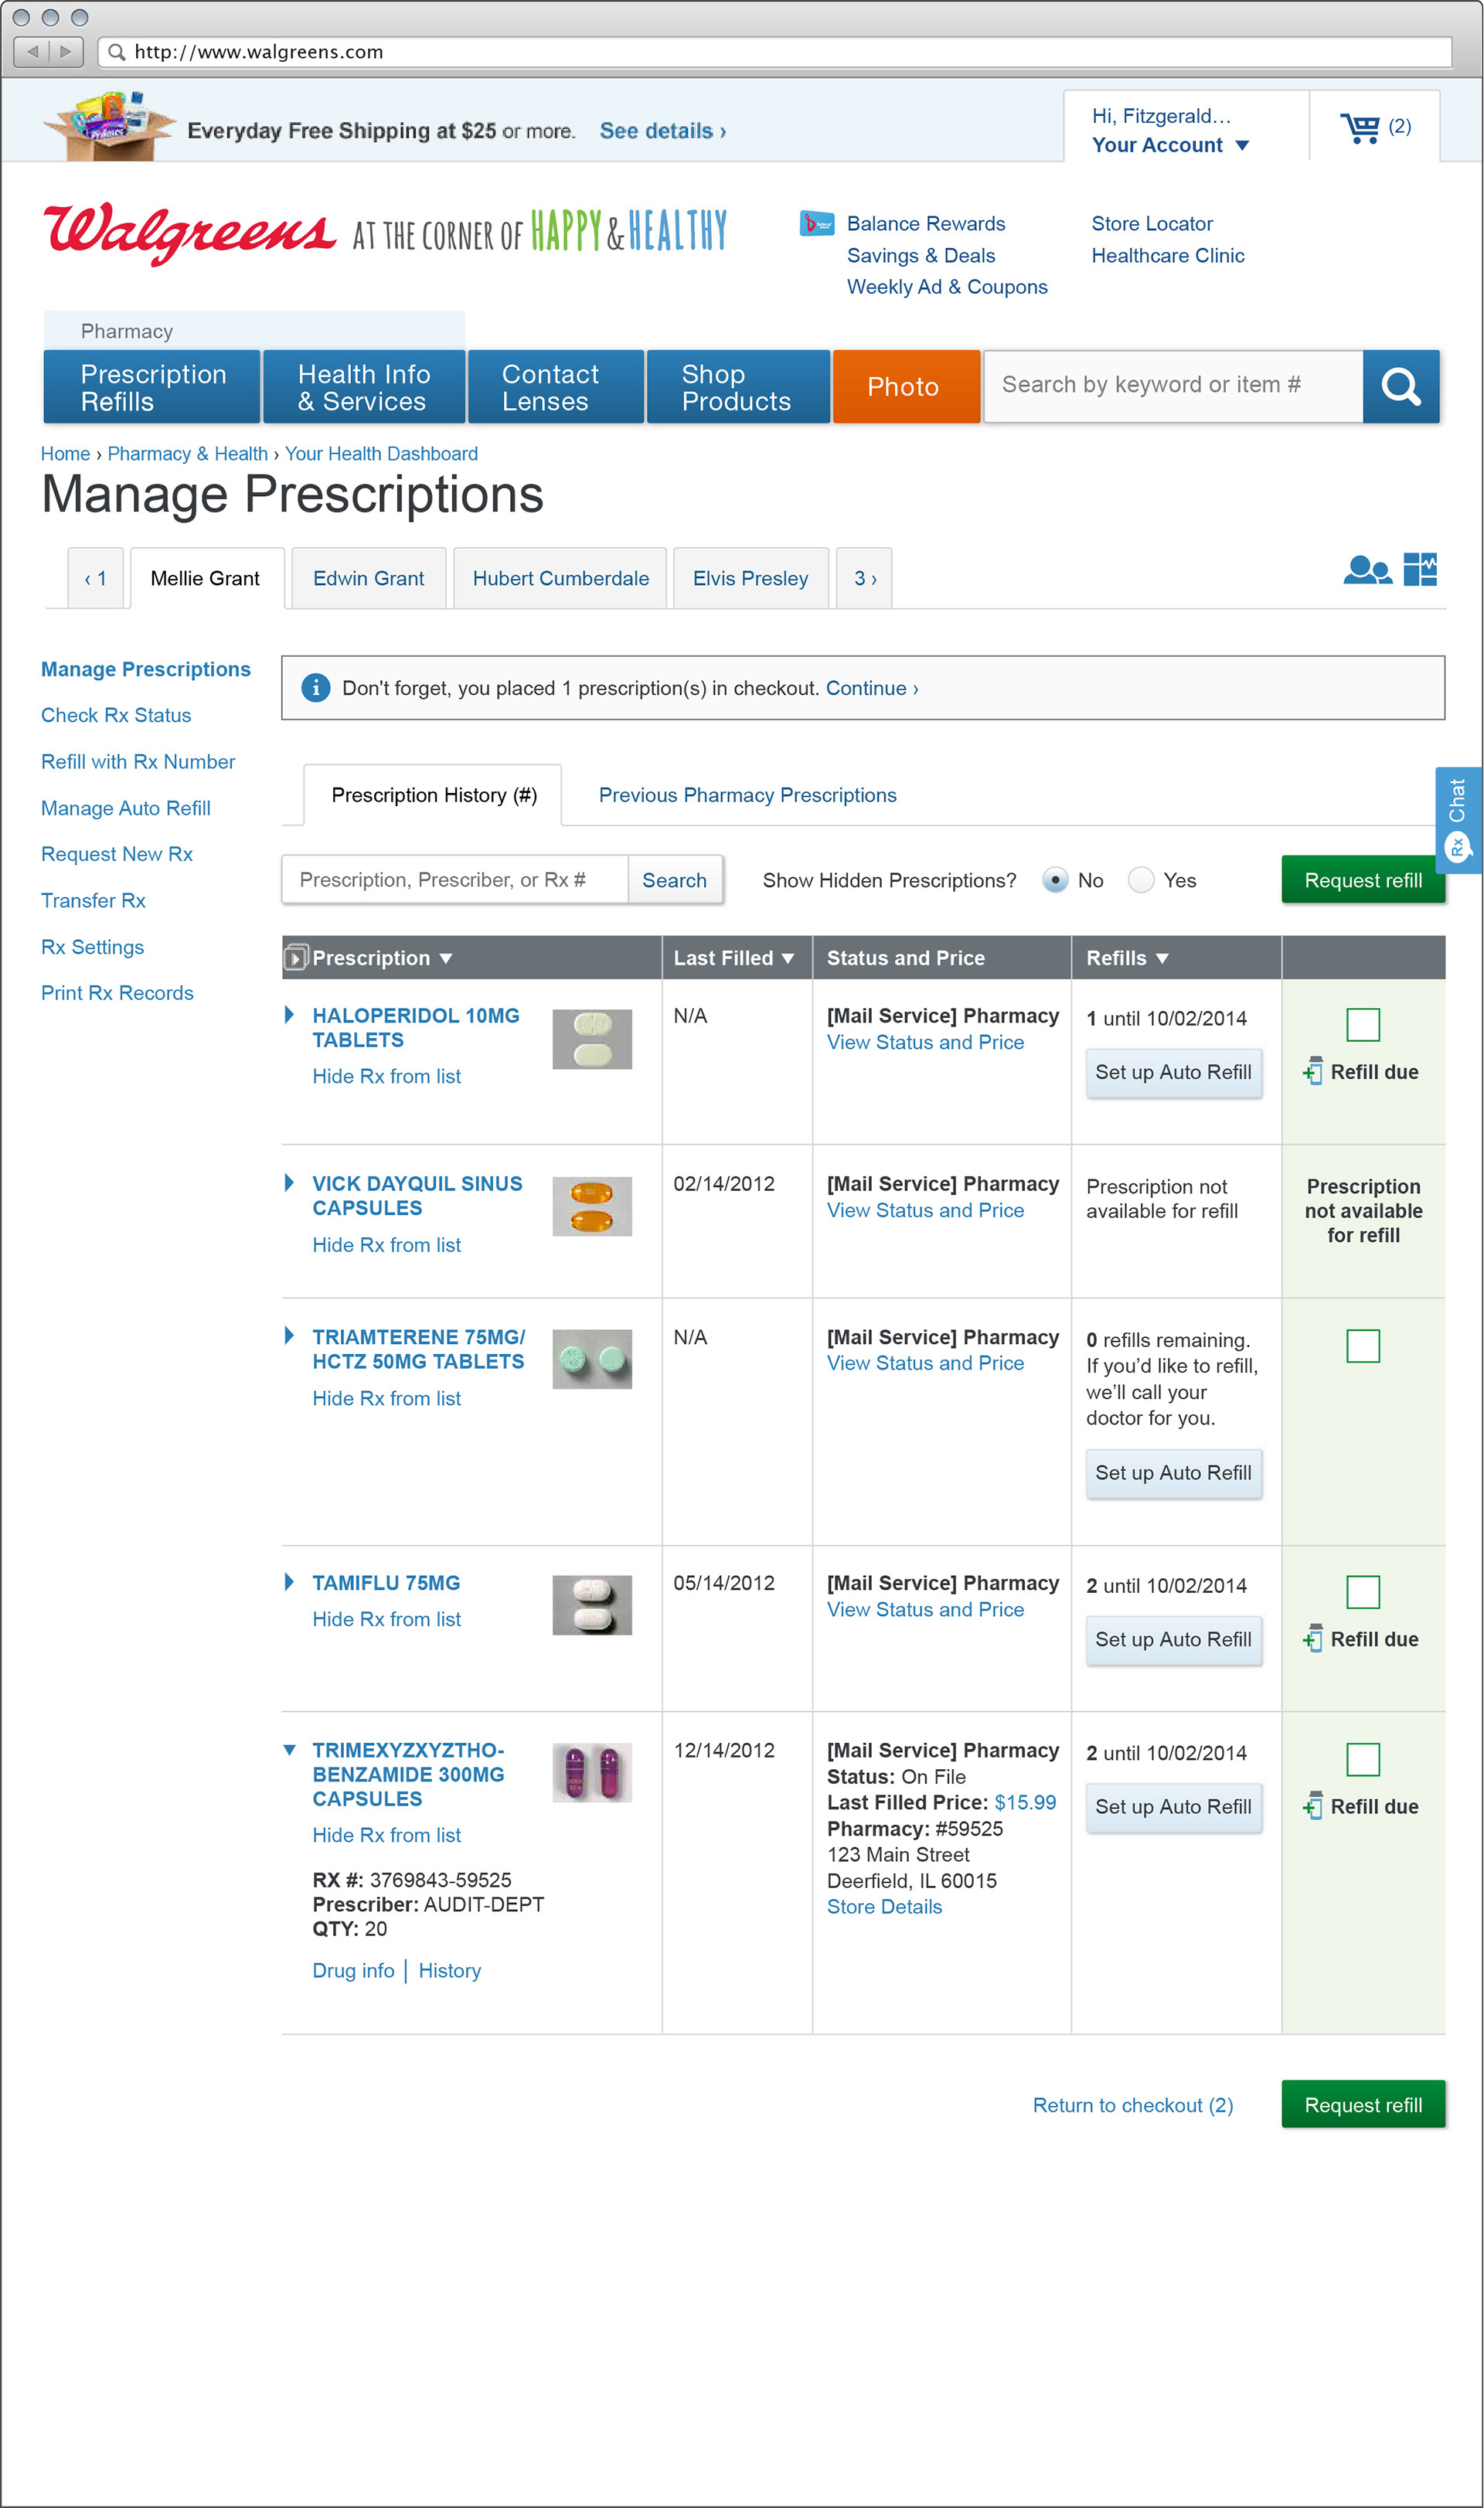Focus the Prescription, Prescriber, or Rx # field

(x=455, y=880)
